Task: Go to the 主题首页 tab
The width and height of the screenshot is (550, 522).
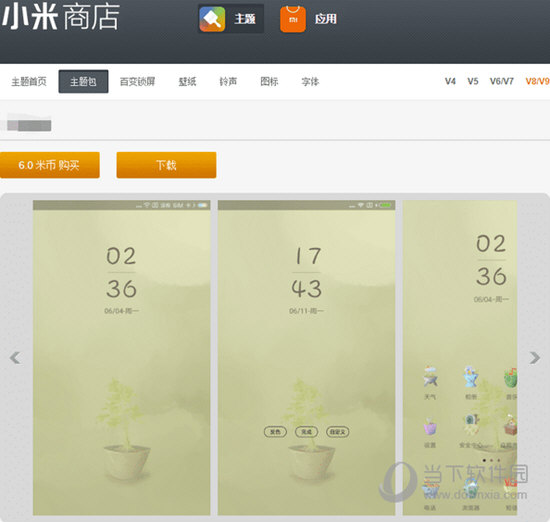Action: pyautogui.click(x=29, y=82)
